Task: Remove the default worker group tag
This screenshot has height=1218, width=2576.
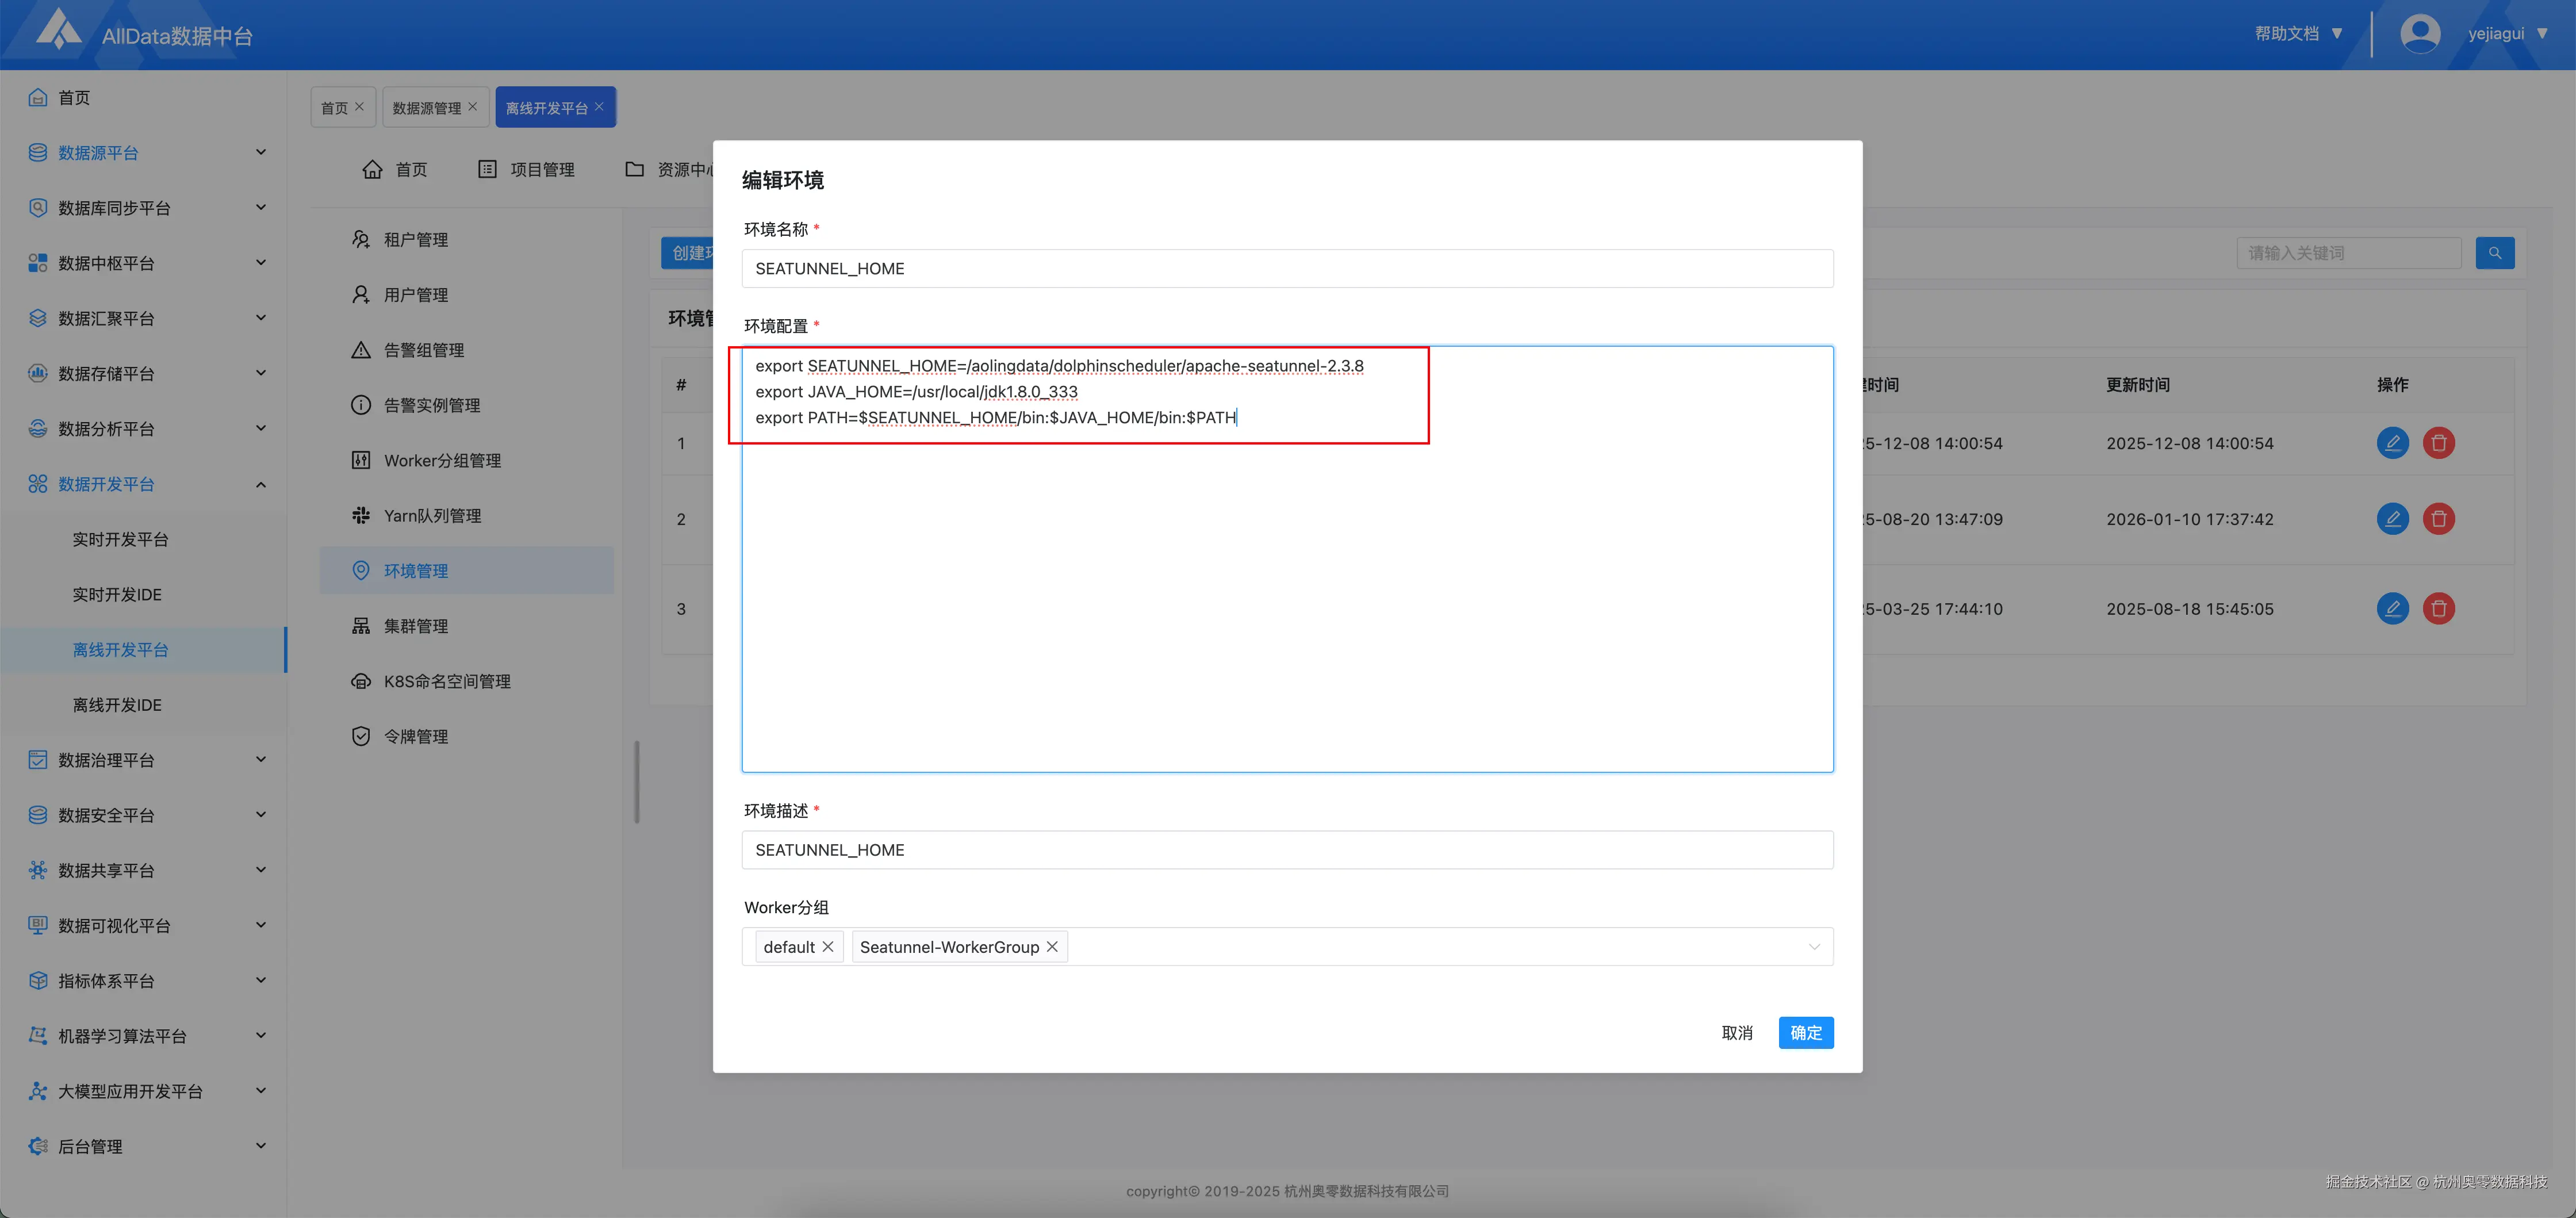Action: click(x=828, y=947)
